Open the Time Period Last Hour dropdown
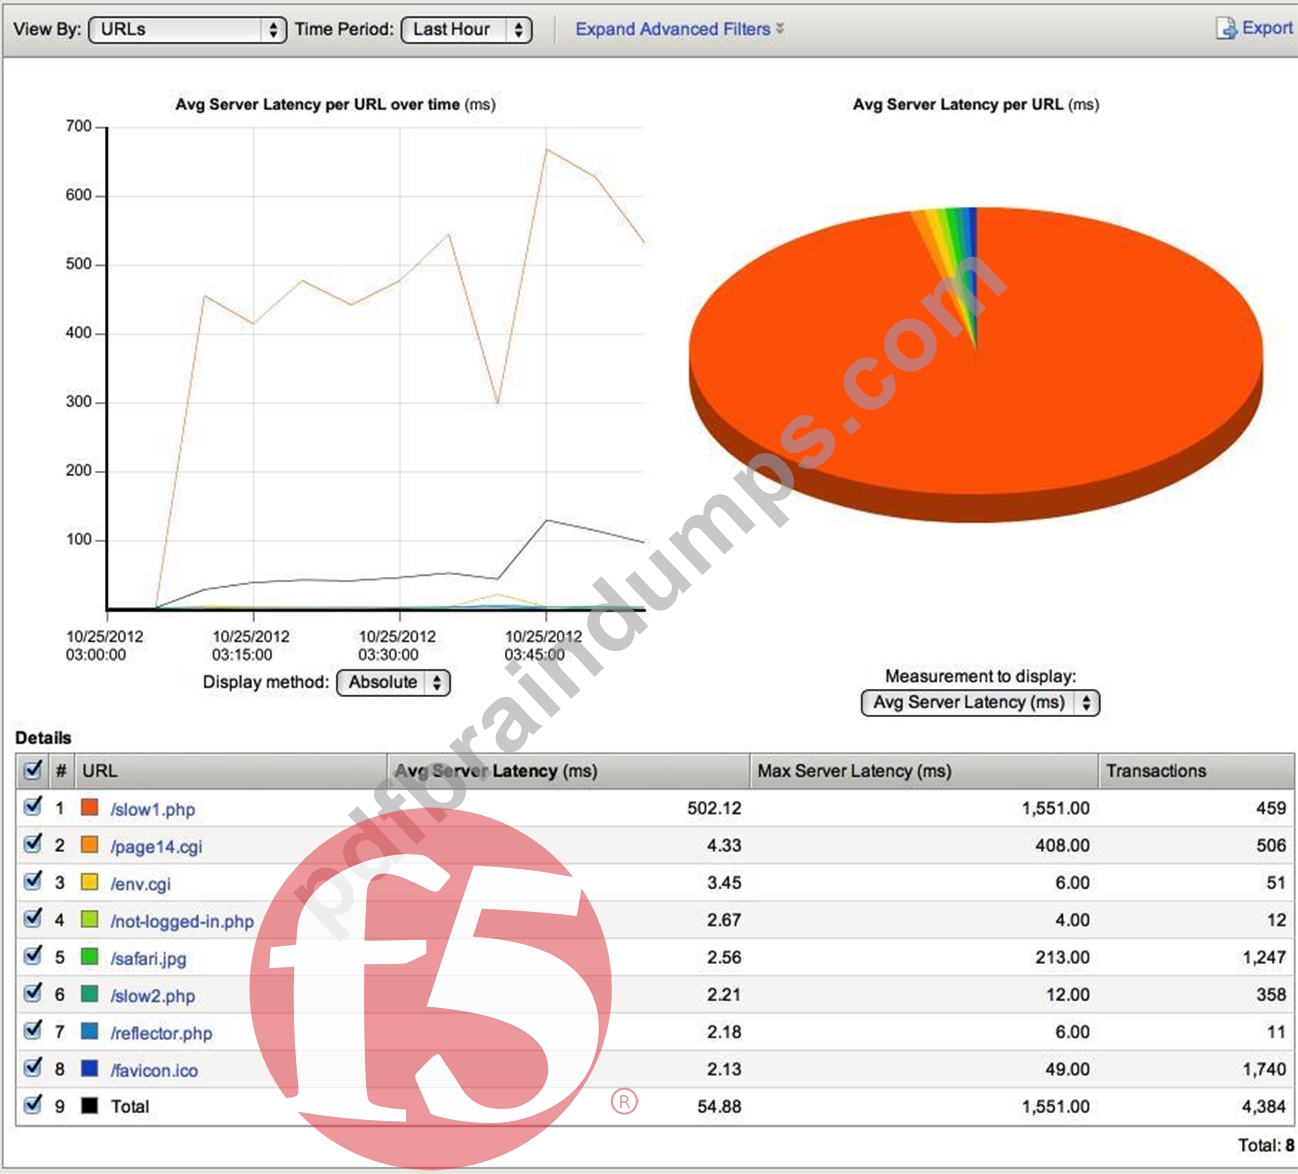 coord(466,30)
